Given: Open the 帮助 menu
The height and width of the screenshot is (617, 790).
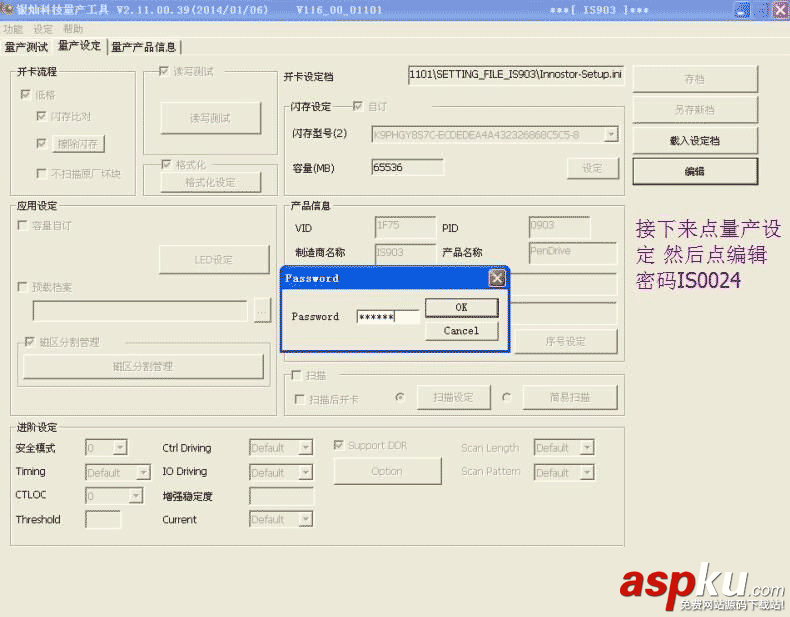Looking at the screenshot, I should 73,29.
